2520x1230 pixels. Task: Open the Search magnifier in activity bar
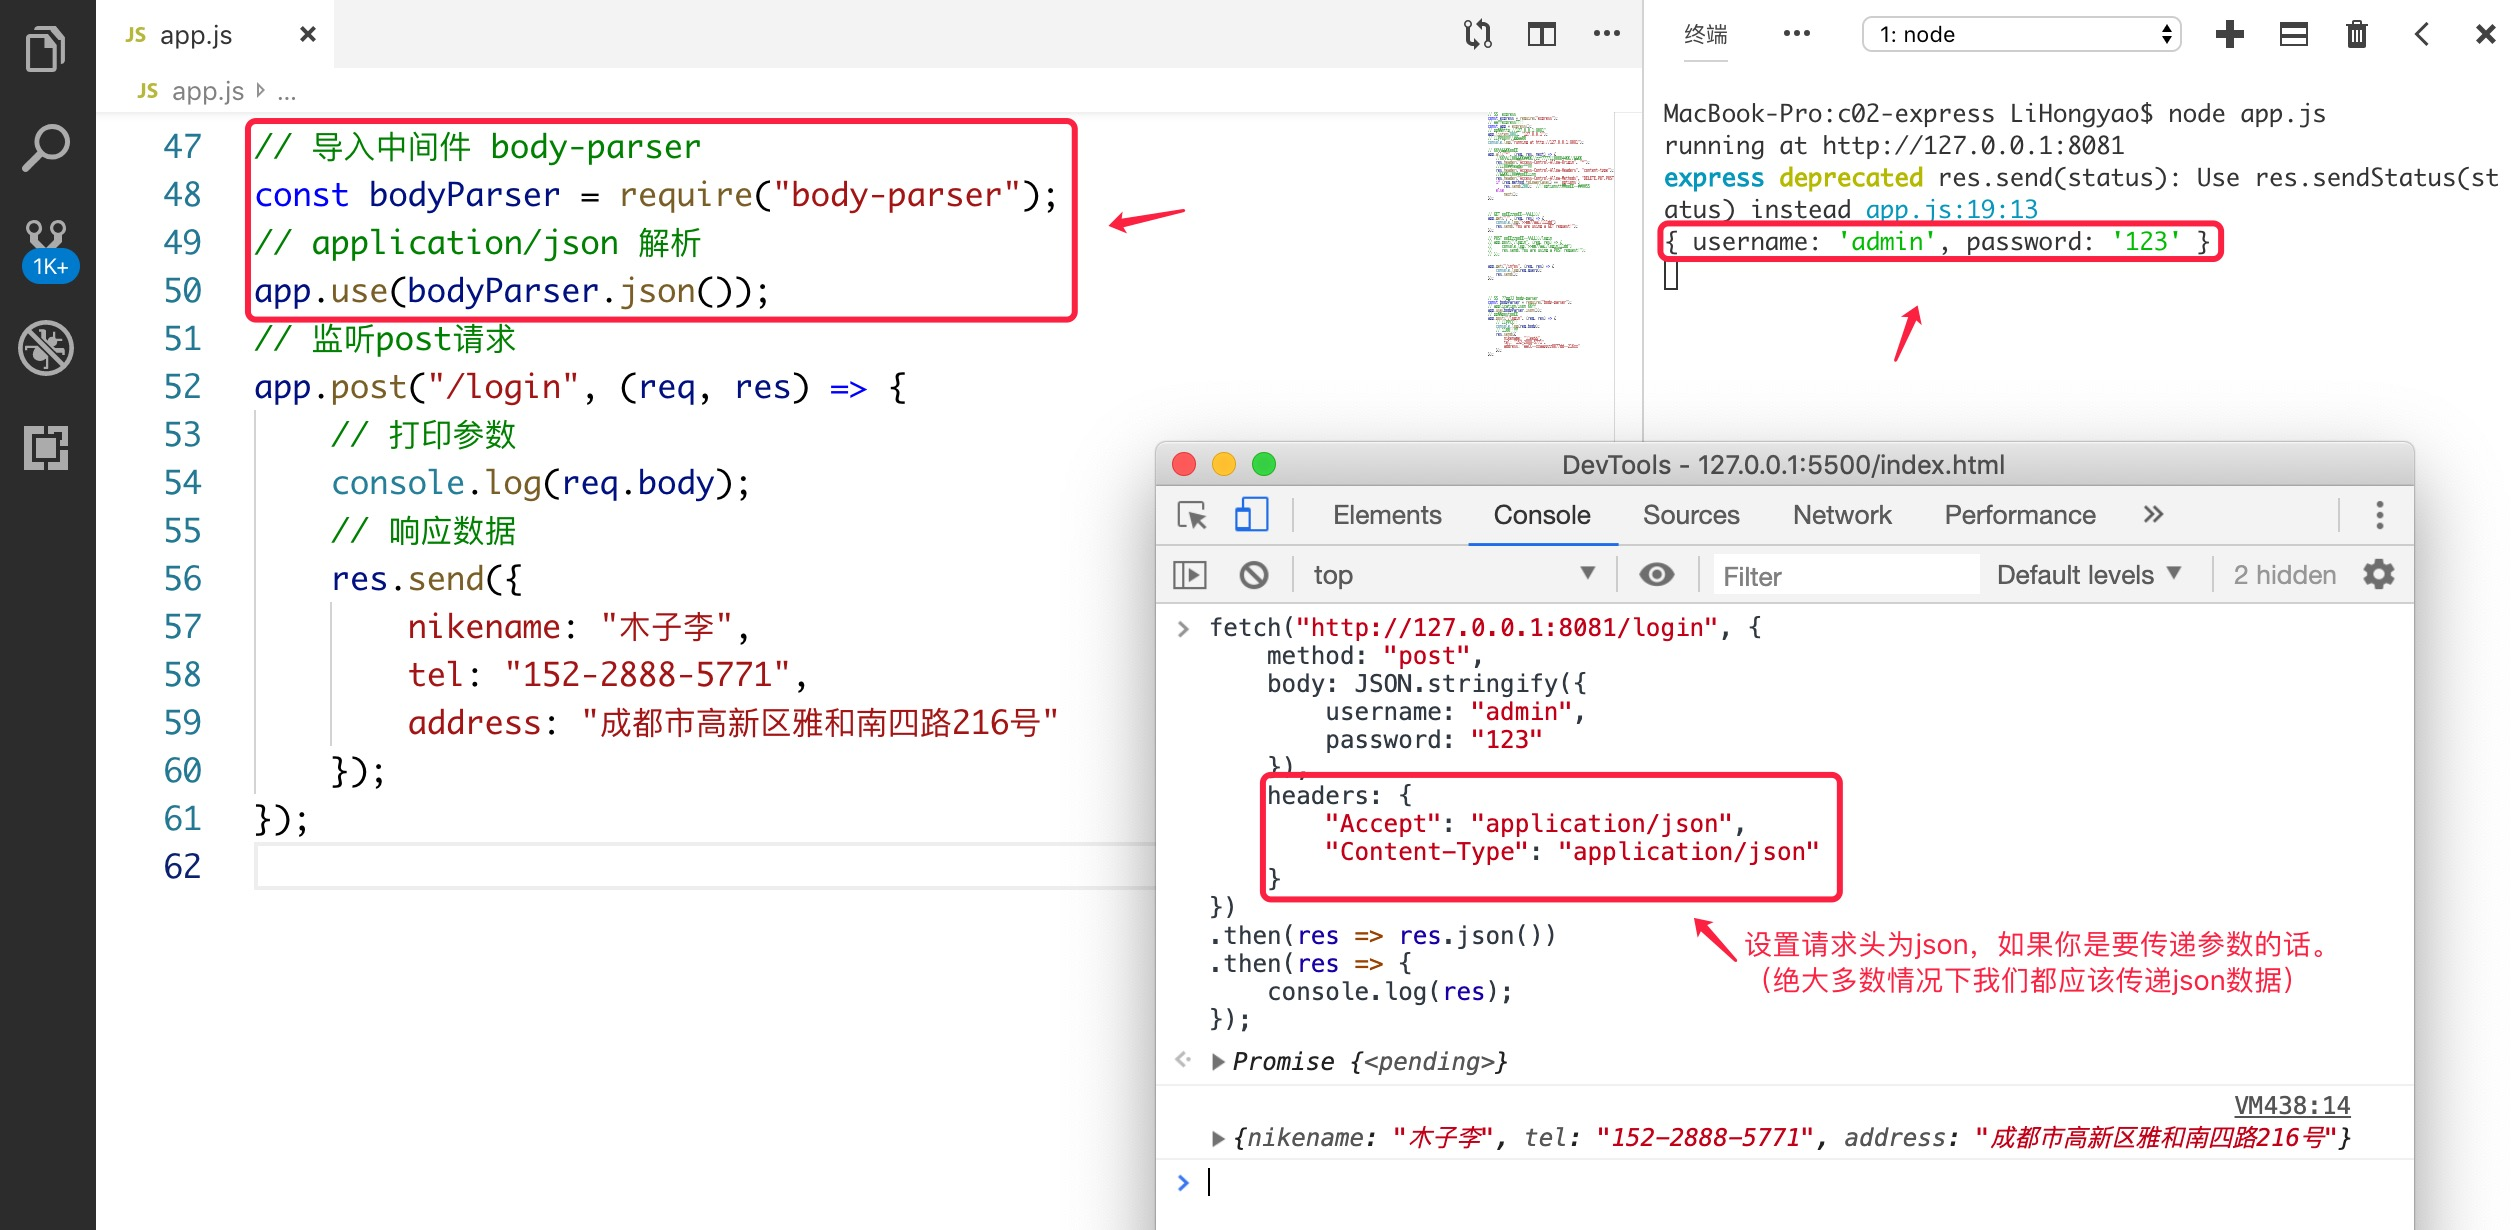click(46, 148)
